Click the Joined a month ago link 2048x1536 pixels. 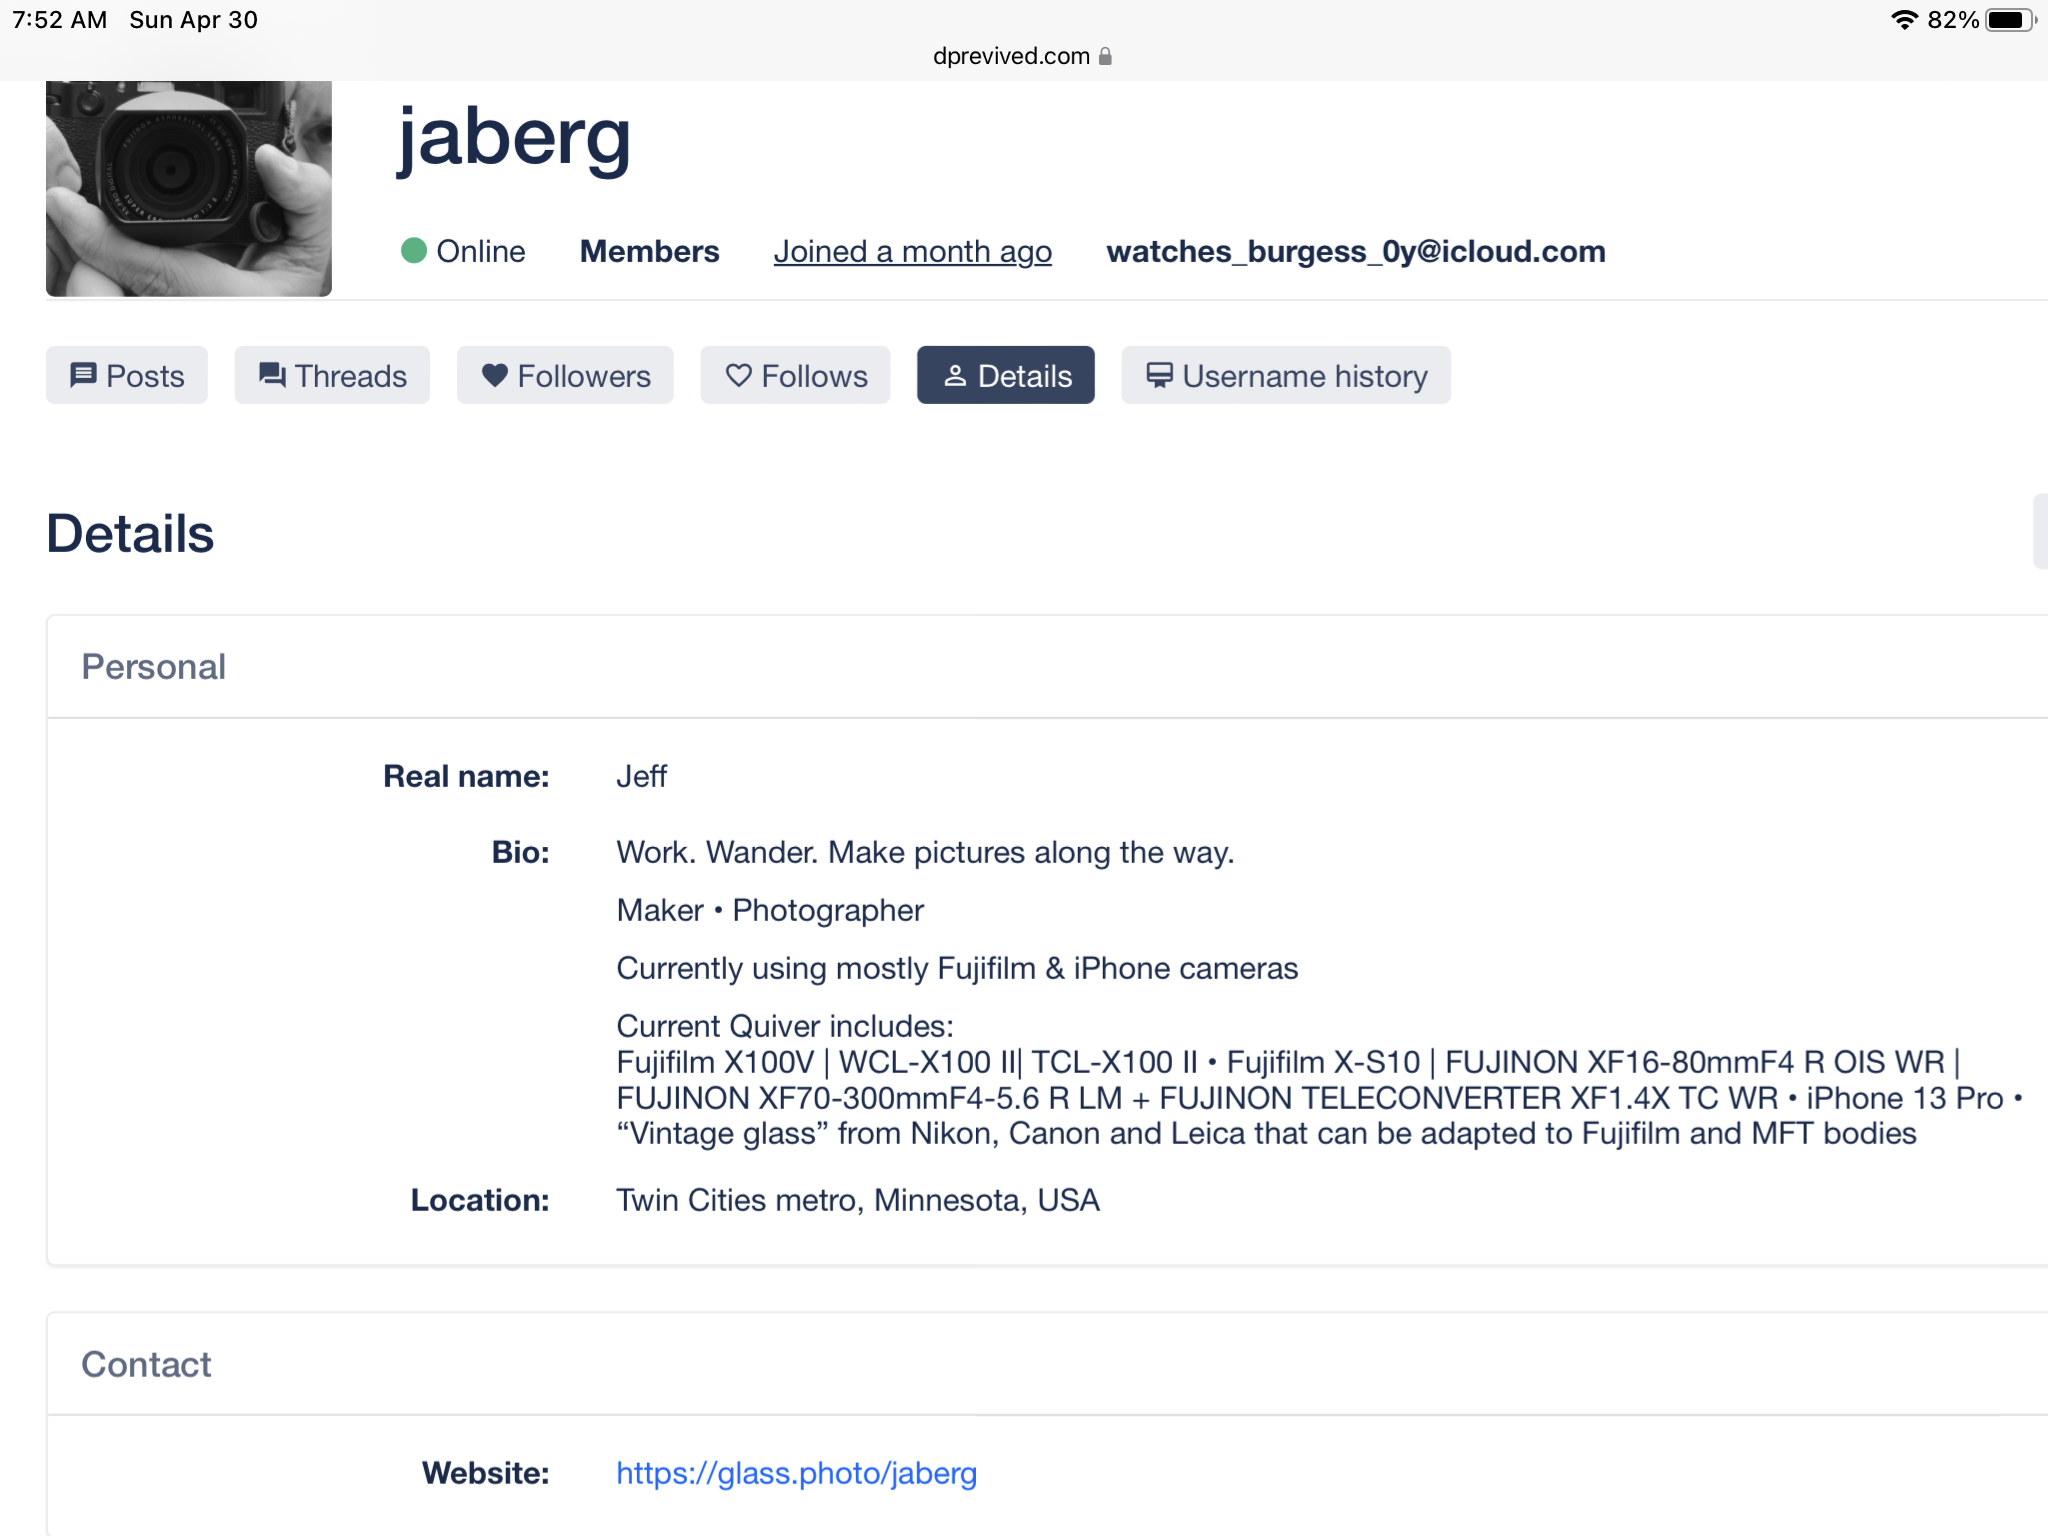913,251
